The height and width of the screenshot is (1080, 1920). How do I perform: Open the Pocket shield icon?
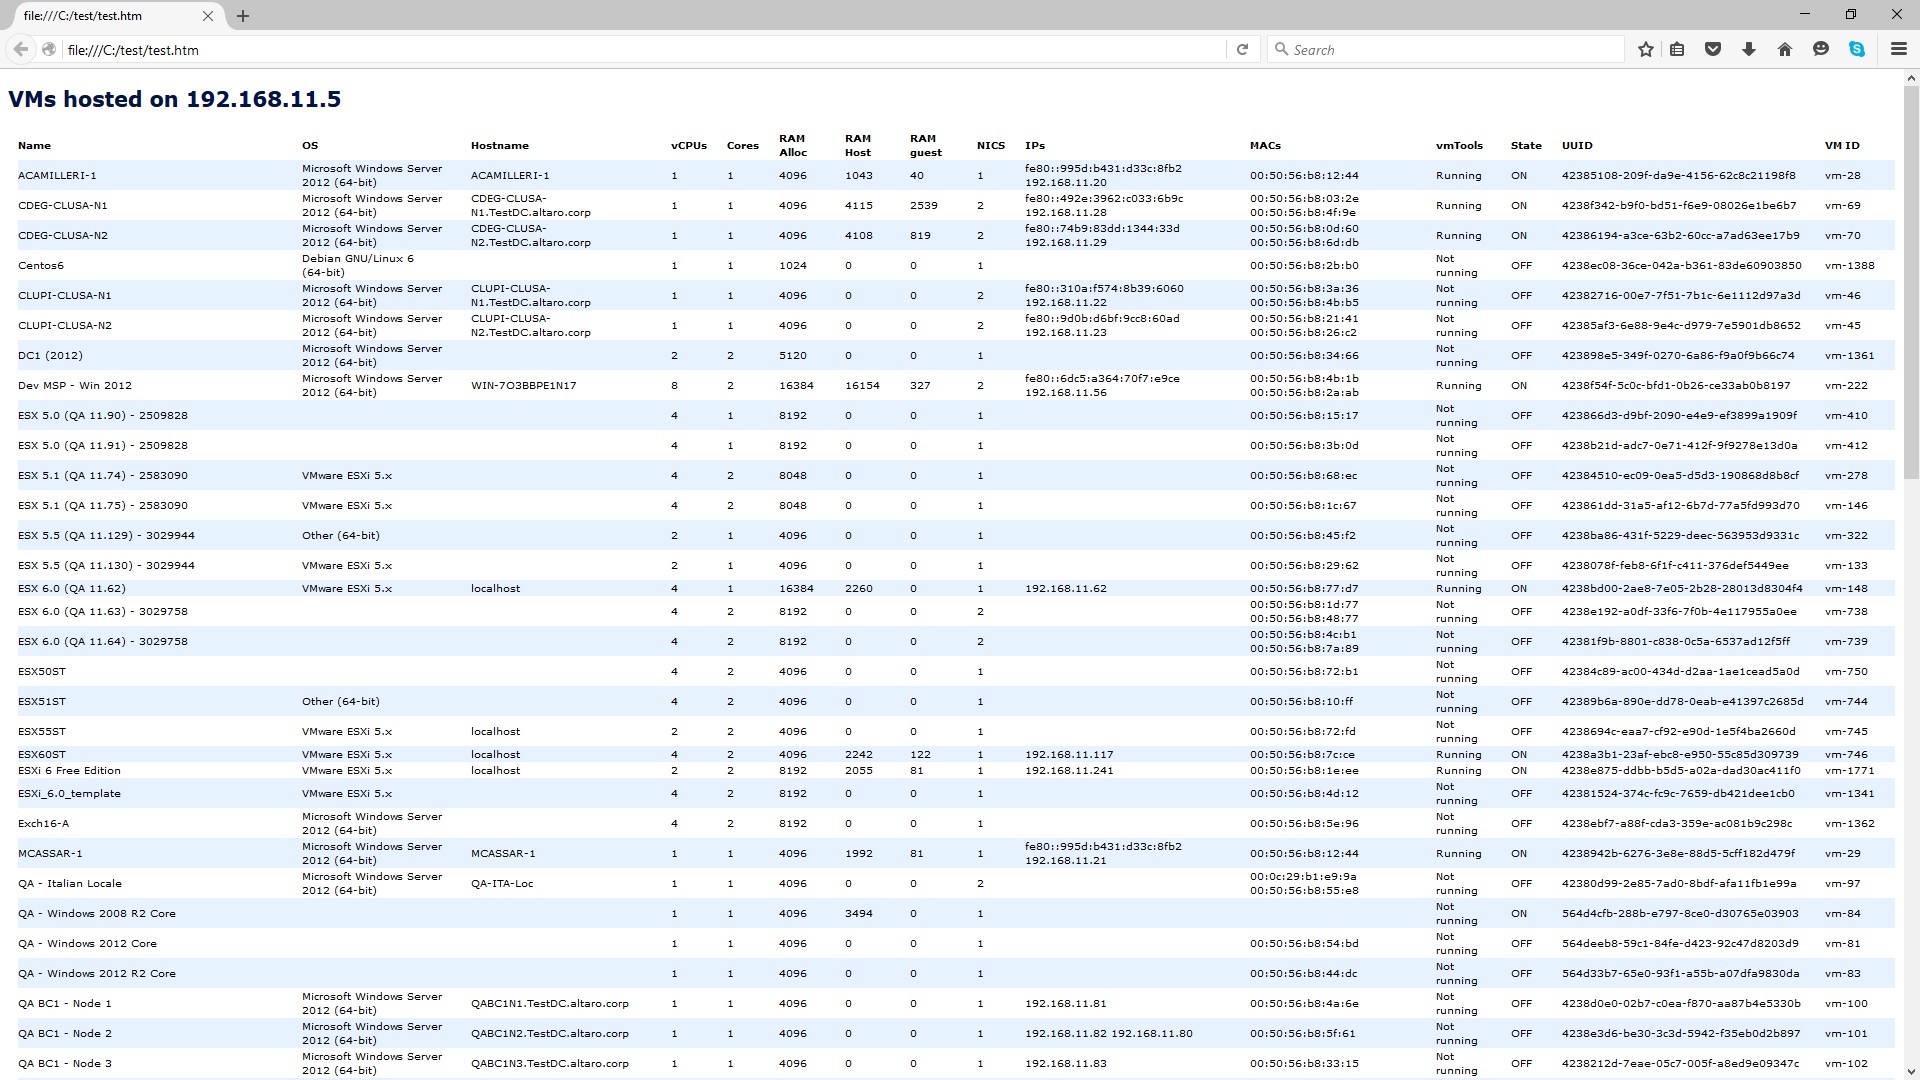1713,49
